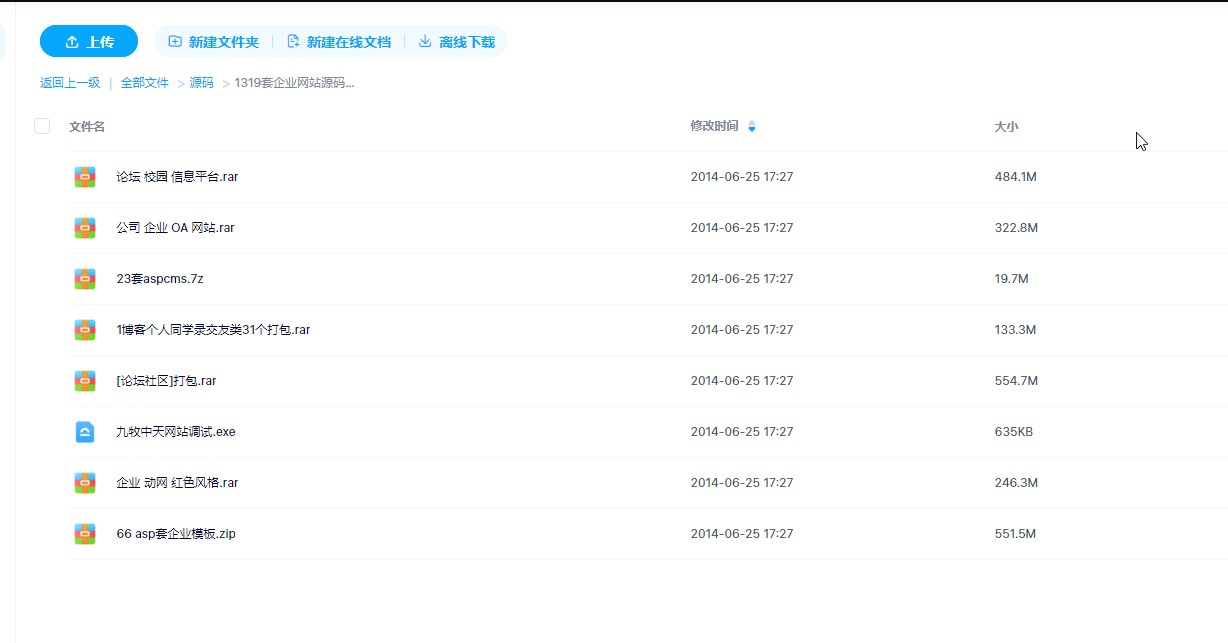The width and height of the screenshot is (1228, 643).
Task: Click size value 246.3M
Action: click(x=1016, y=483)
